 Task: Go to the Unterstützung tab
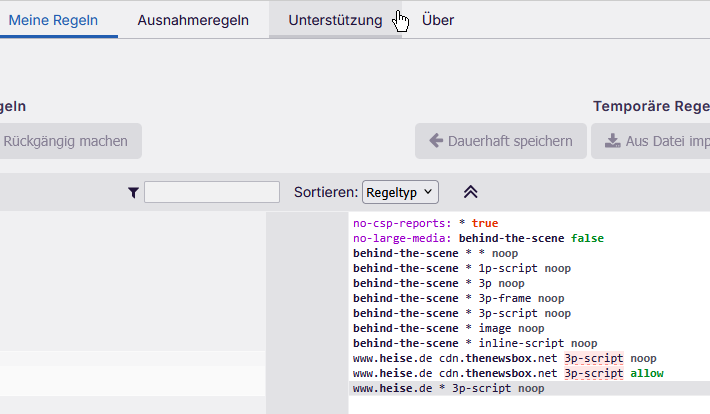(335, 20)
